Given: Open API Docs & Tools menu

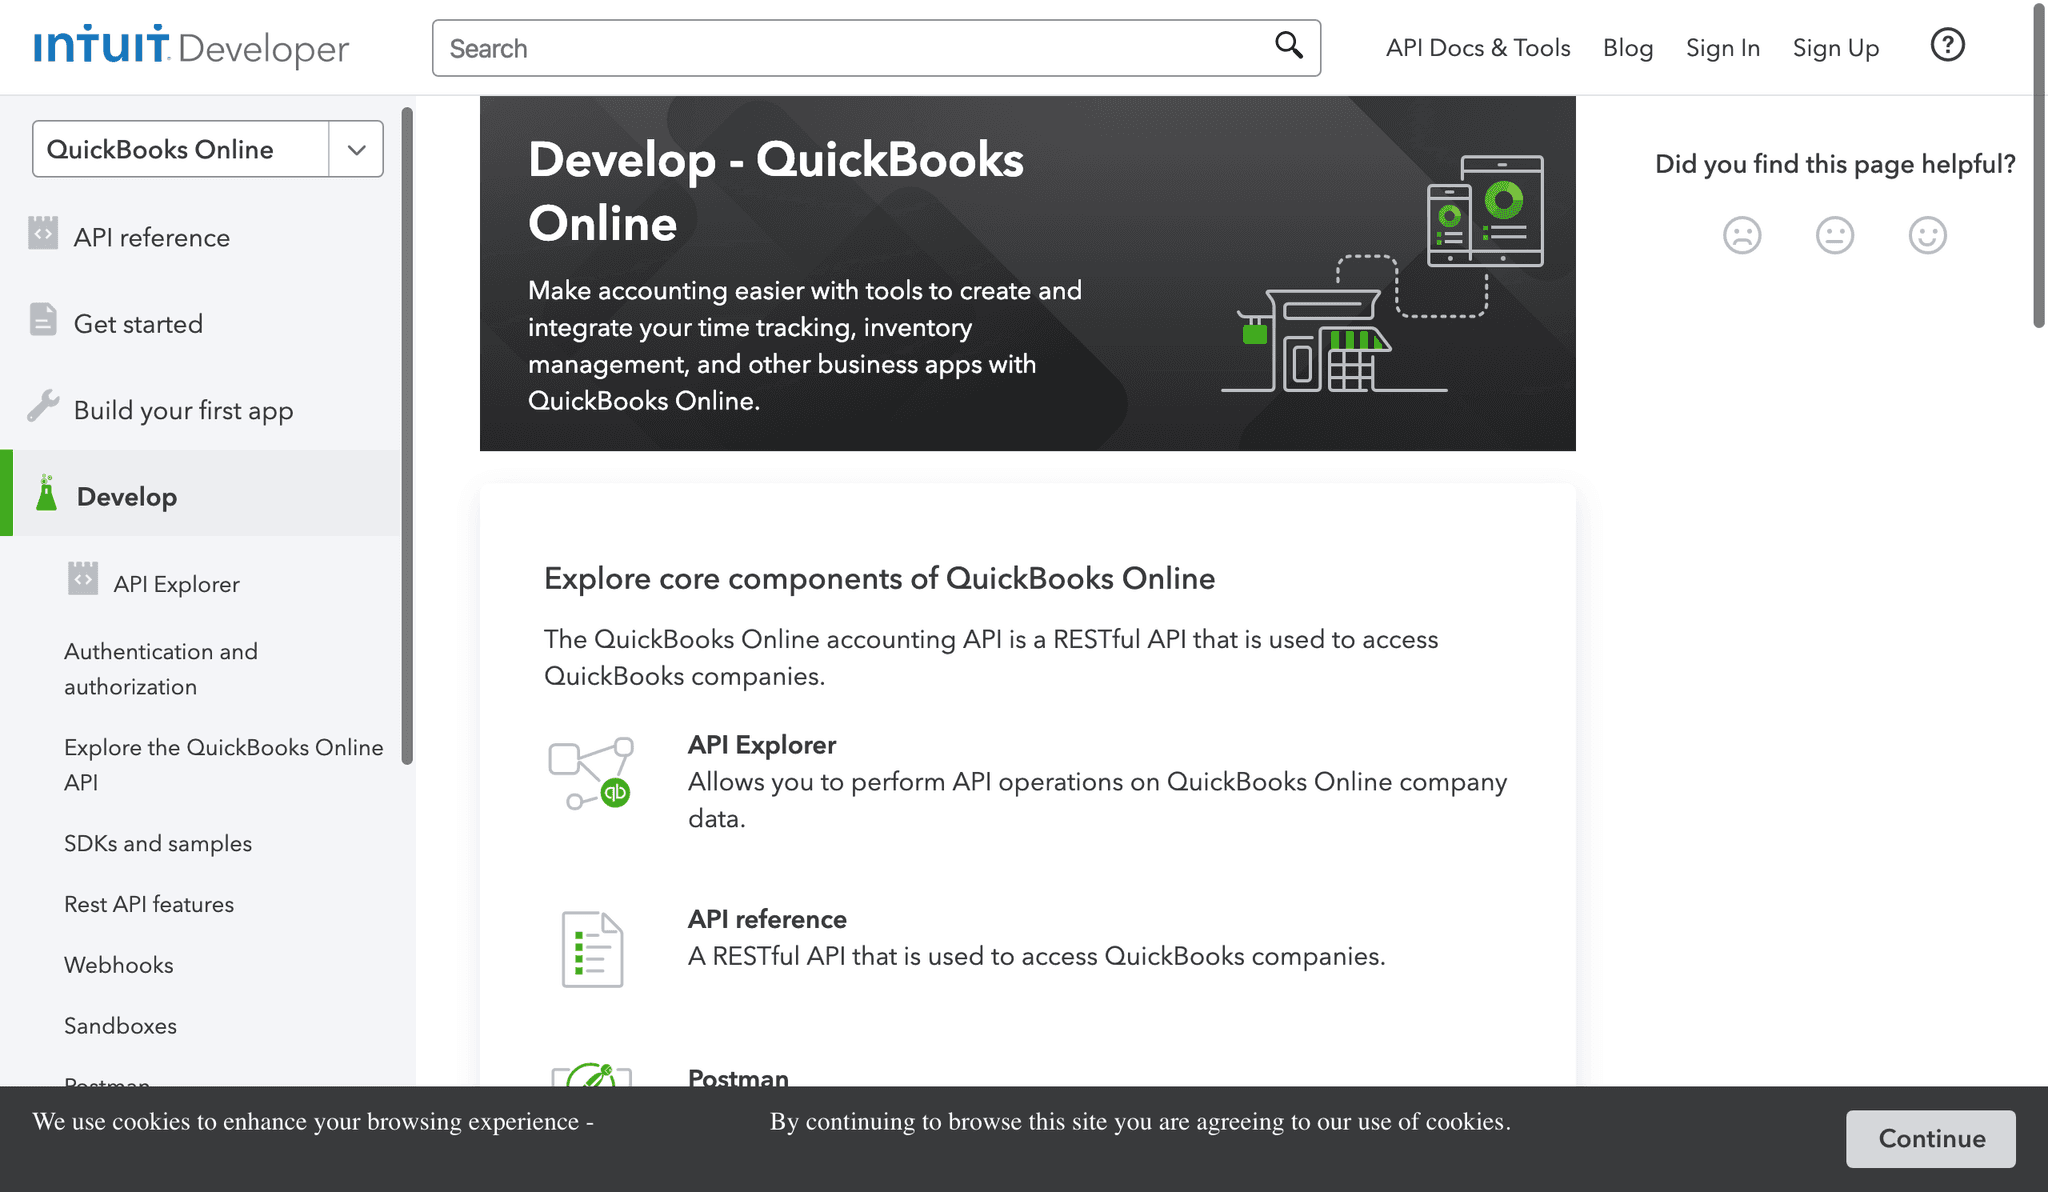Looking at the screenshot, I should point(1477,47).
